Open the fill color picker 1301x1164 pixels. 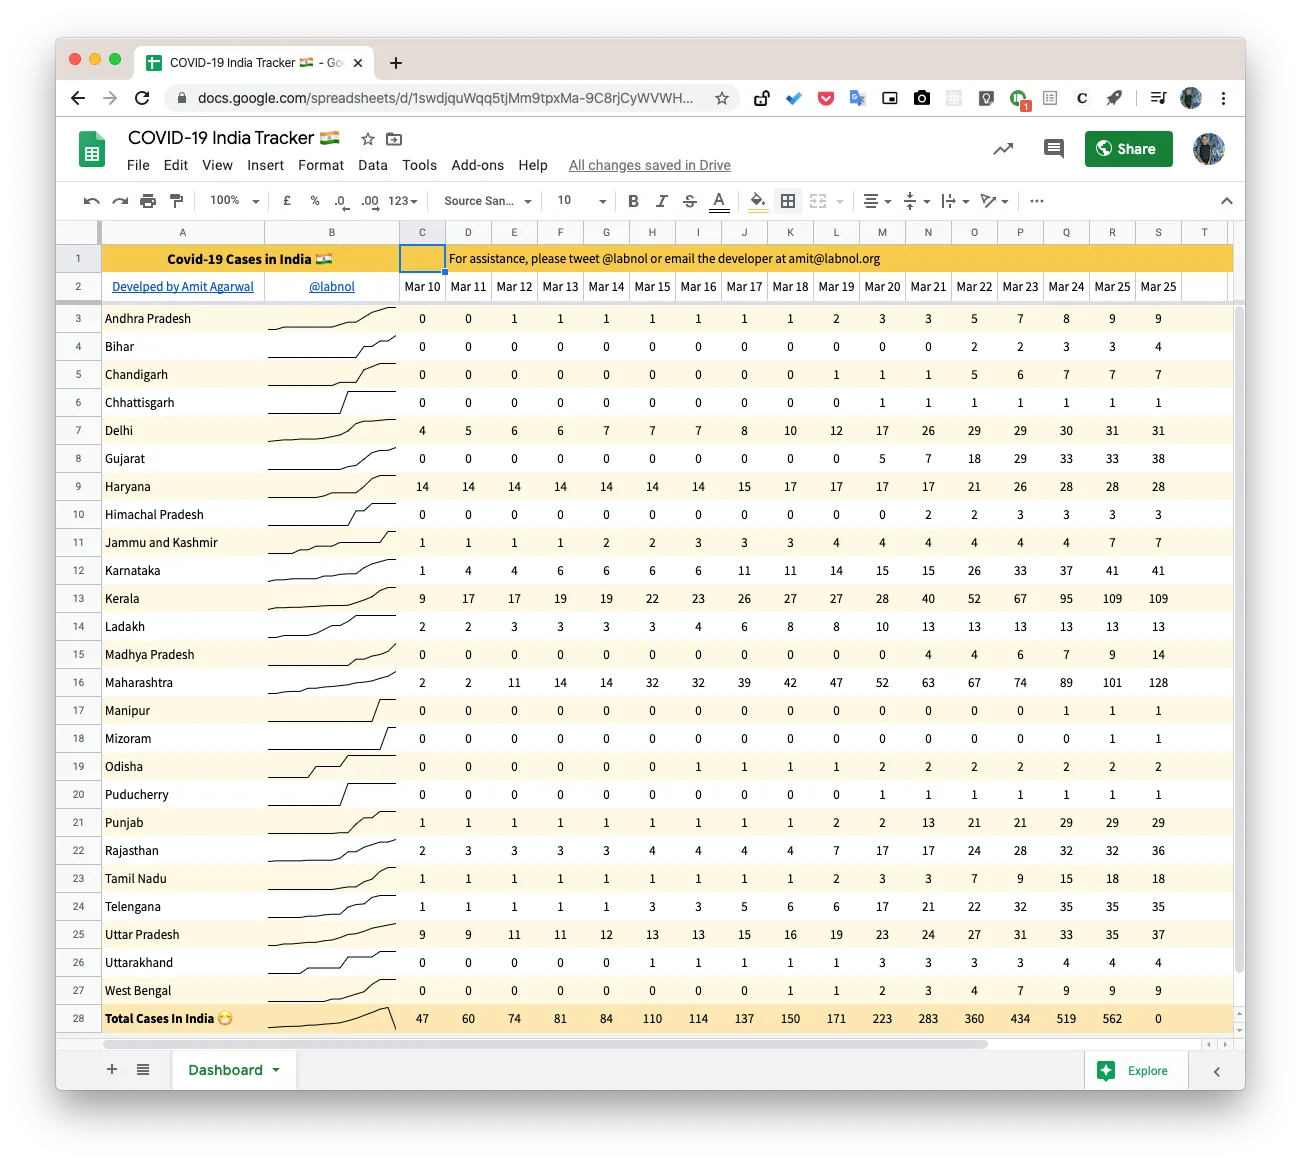[x=758, y=201]
